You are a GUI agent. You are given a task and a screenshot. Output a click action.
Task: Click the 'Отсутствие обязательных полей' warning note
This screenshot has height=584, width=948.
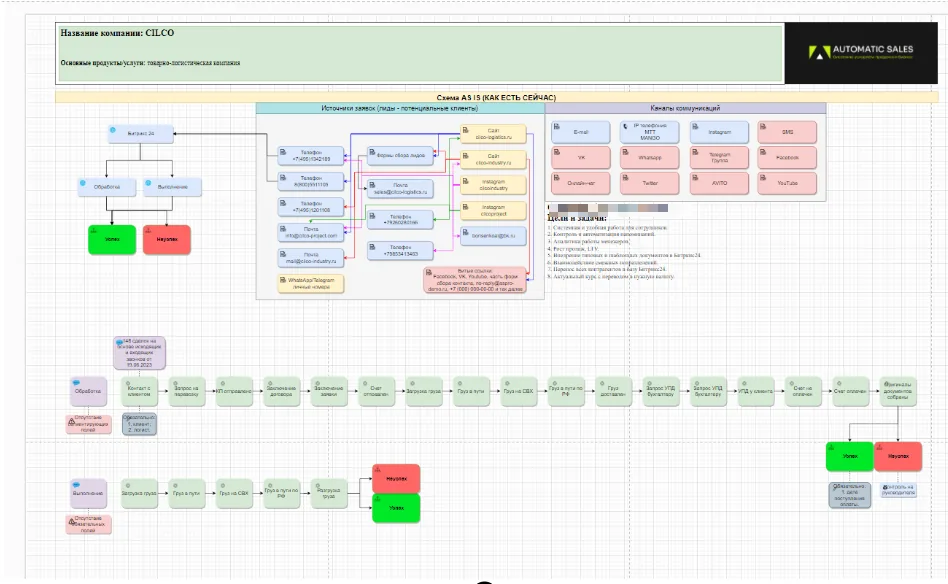pyautogui.click(x=88, y=524)
